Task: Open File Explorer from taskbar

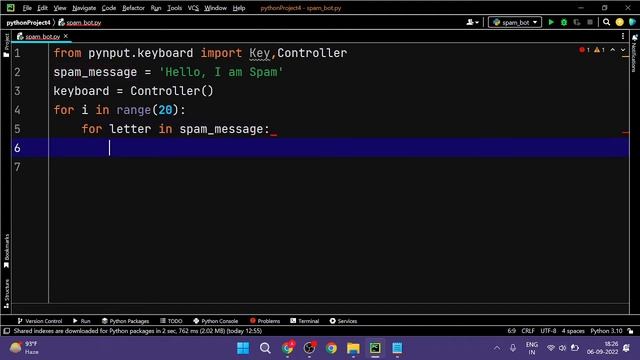Action: click(353, 348)
